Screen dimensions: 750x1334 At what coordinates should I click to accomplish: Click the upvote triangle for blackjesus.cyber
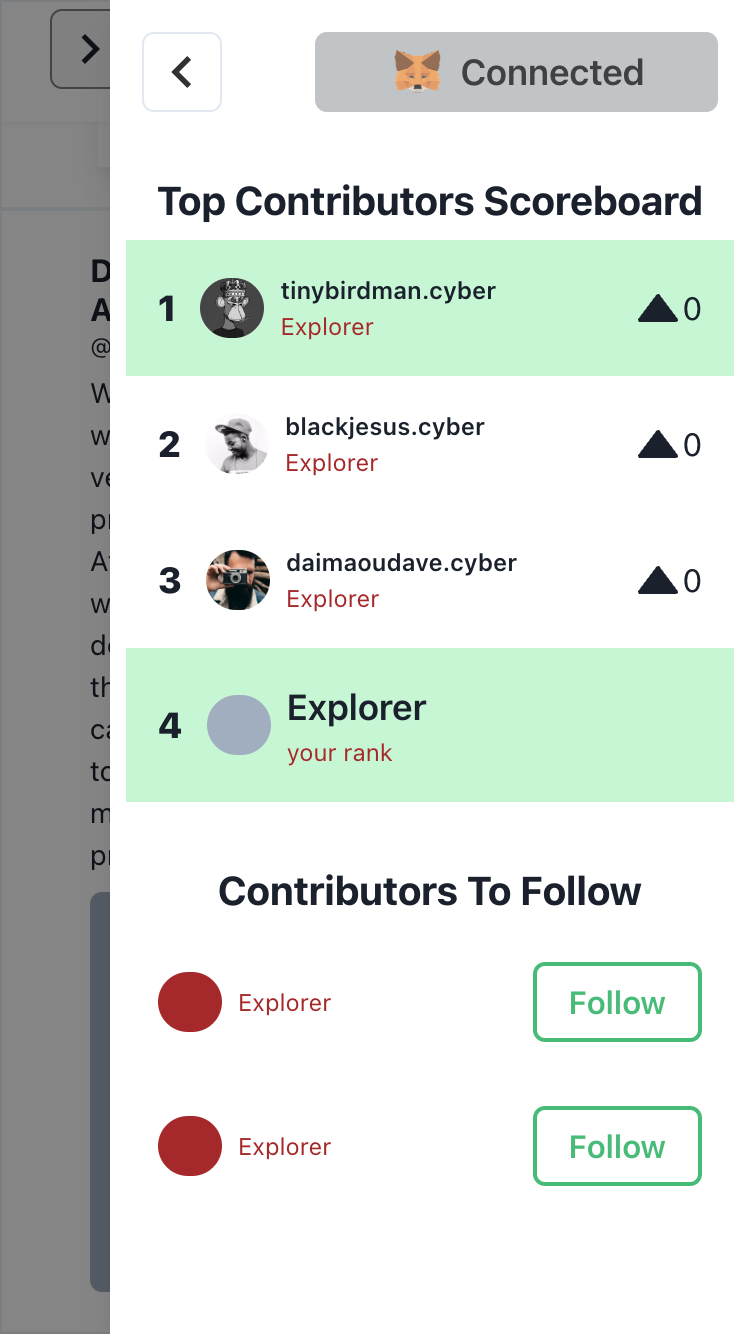click(x=658, y=445)
